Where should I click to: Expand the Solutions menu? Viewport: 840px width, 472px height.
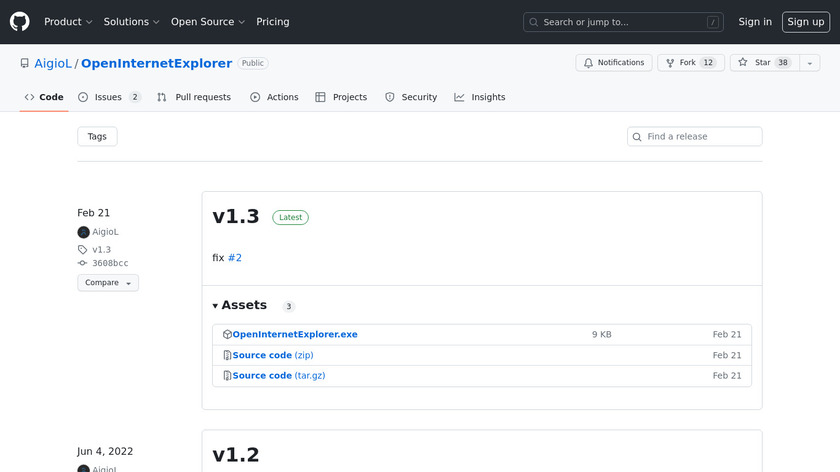click(x=131, y=21)
